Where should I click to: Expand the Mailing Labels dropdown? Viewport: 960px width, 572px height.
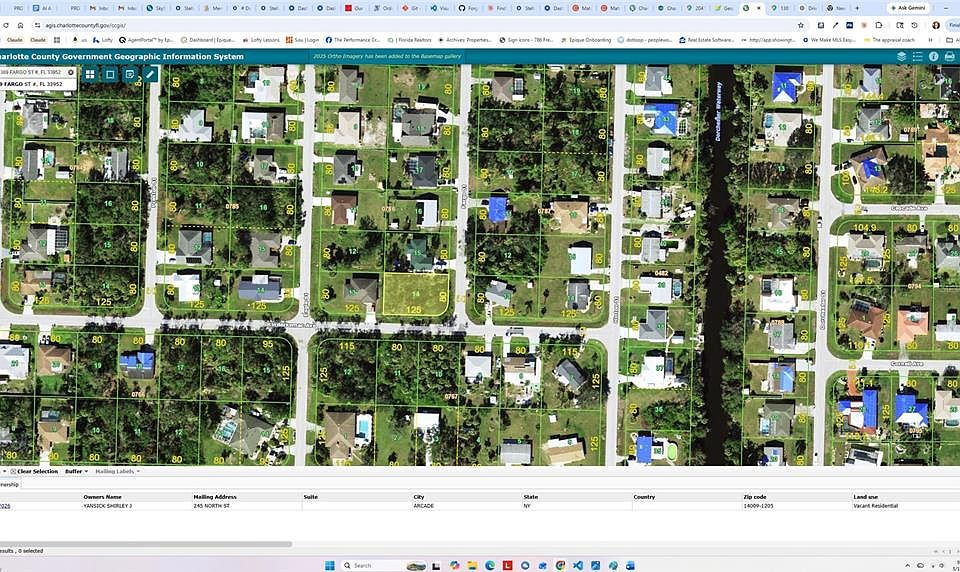coord(117,471)
